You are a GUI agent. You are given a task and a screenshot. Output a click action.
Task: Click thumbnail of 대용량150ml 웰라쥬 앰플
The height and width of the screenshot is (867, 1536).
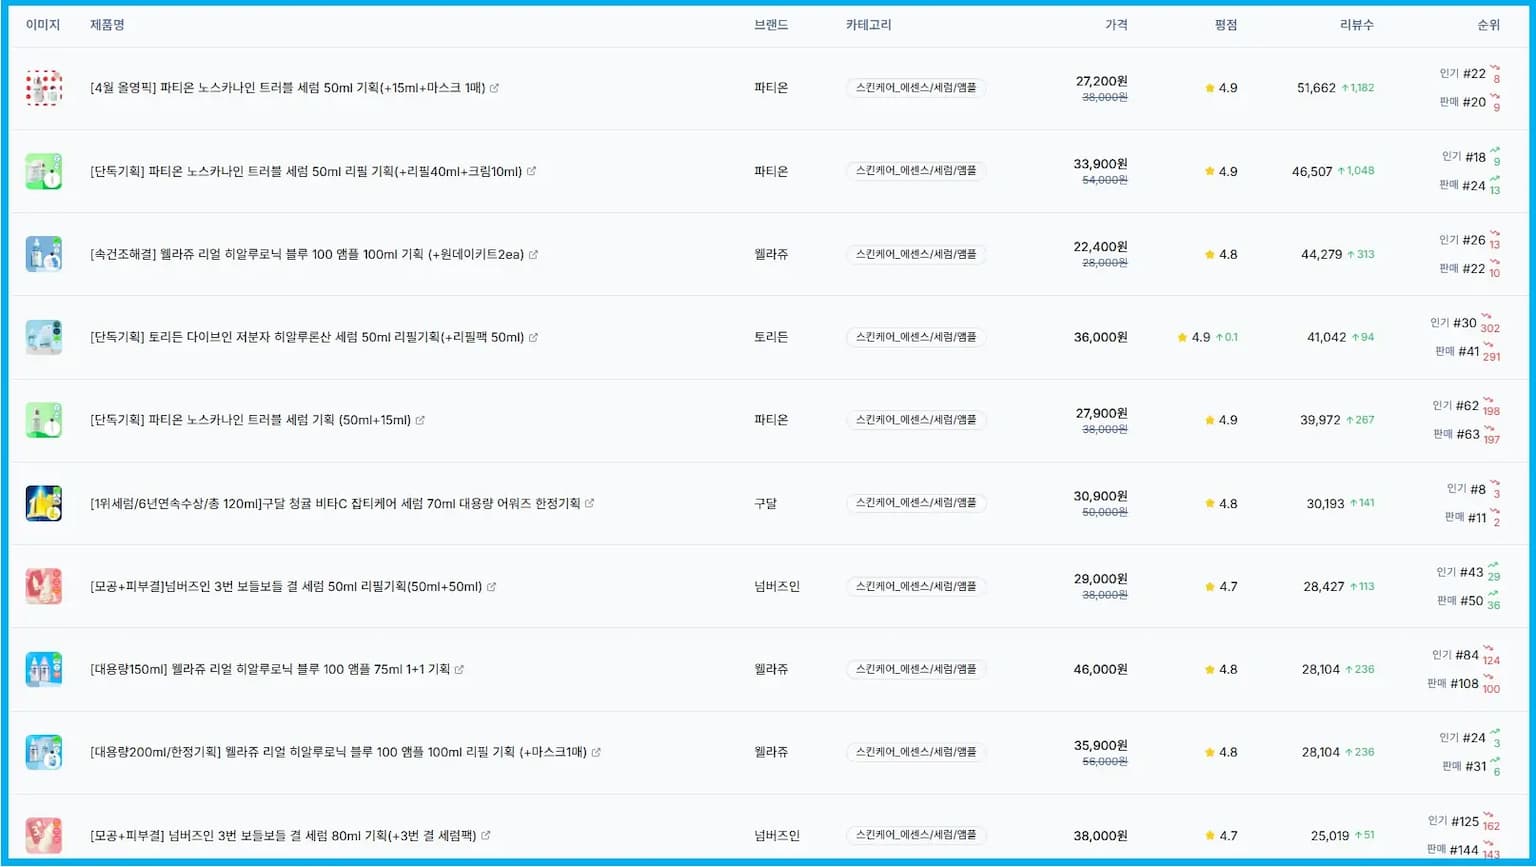(43, 669)
